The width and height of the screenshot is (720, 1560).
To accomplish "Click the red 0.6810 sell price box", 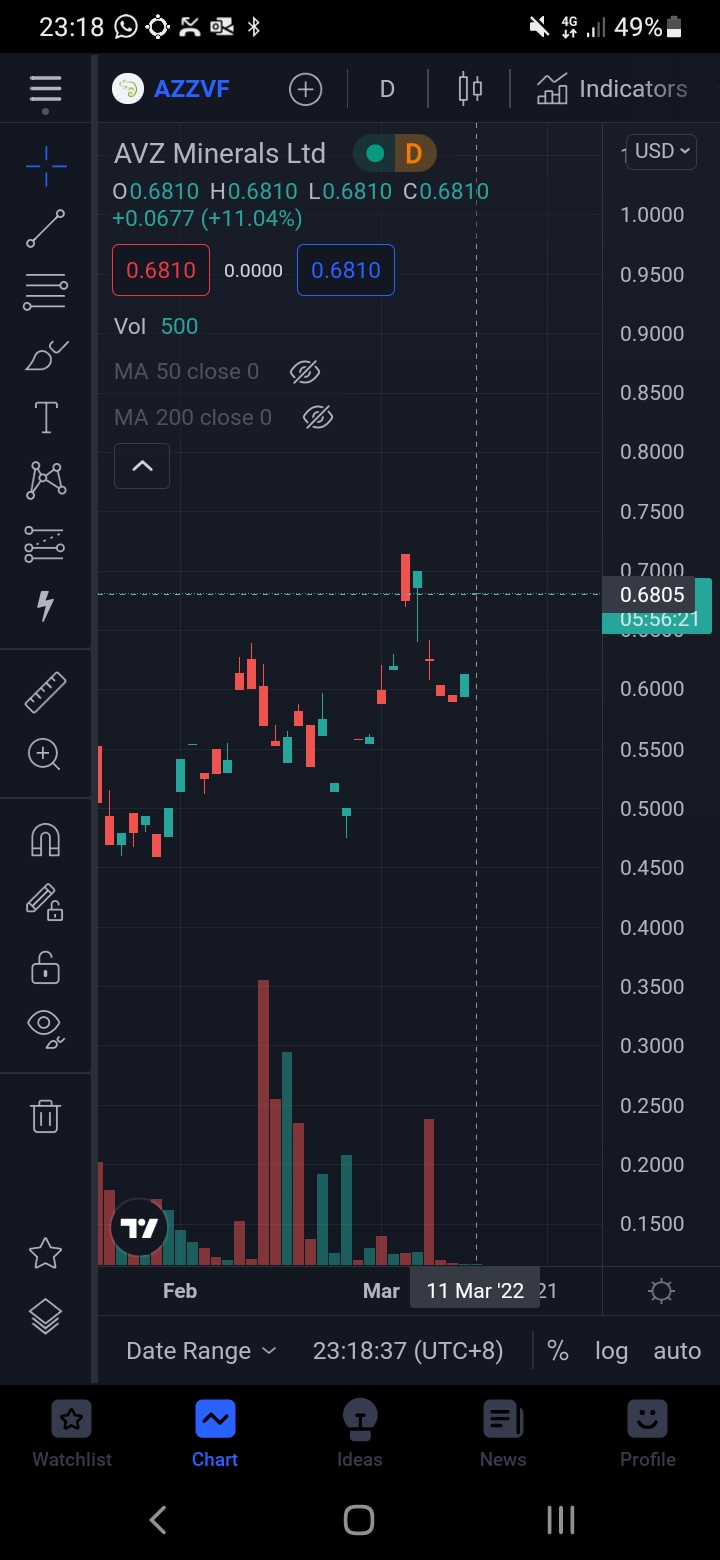I will 161,270.
